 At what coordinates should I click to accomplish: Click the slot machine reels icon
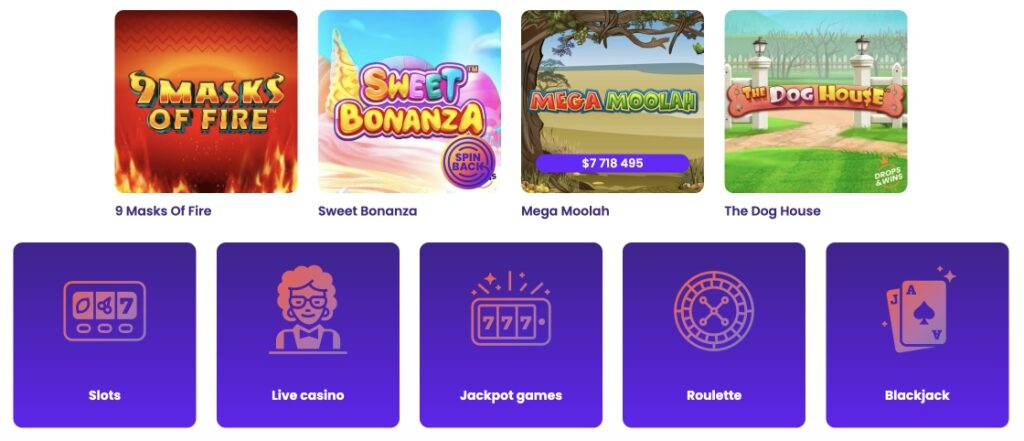104,311
